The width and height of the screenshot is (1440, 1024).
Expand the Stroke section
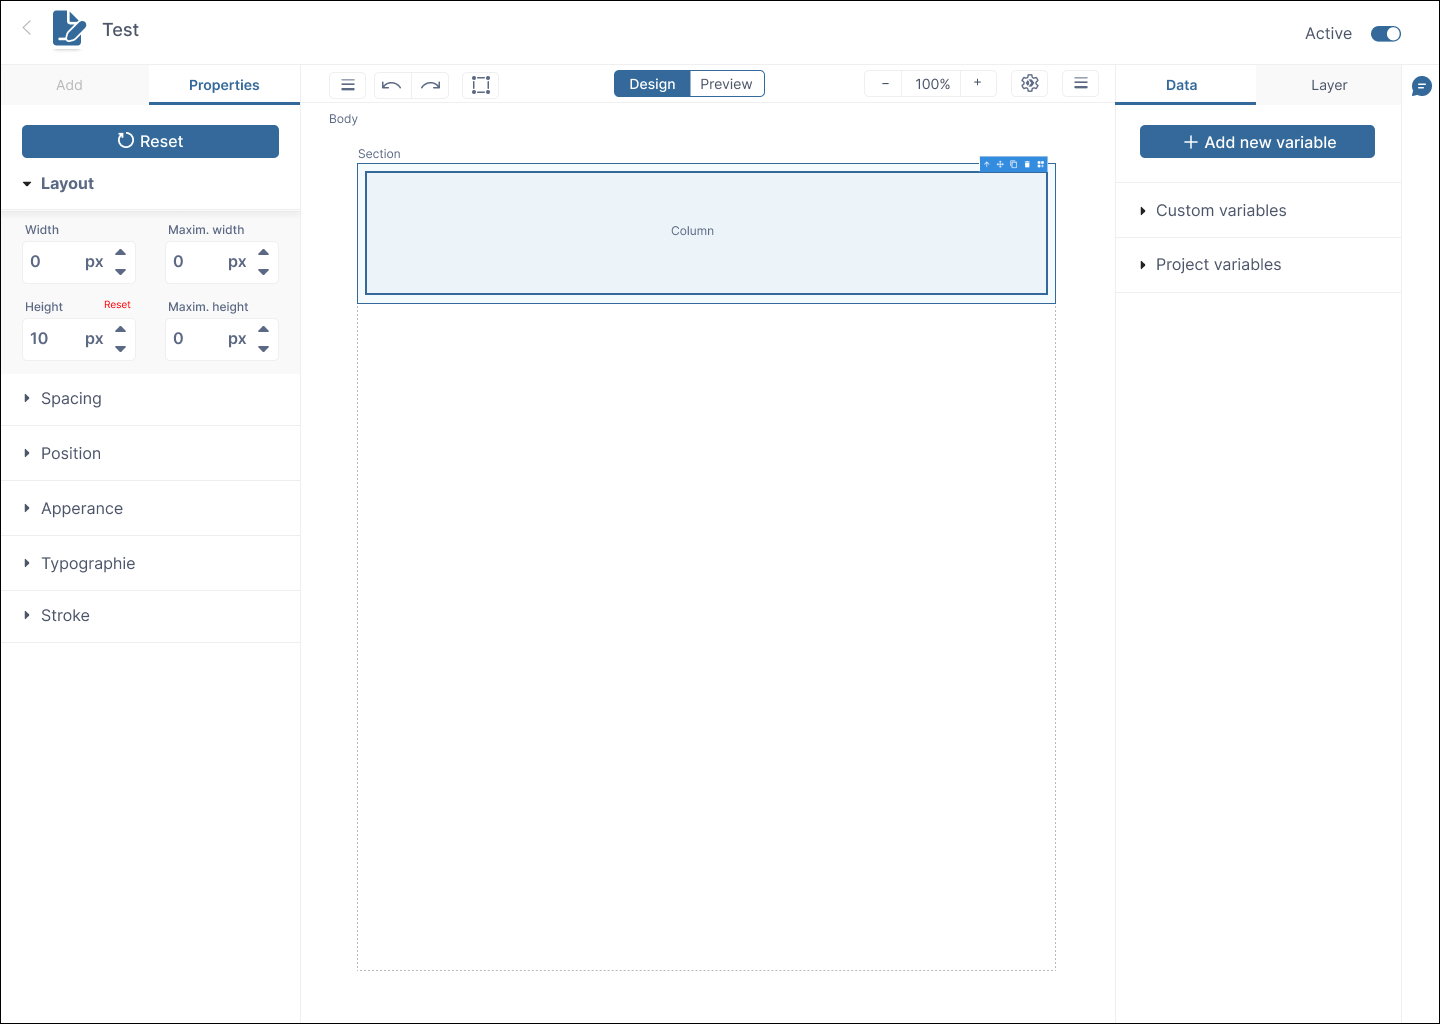(150, 616)
